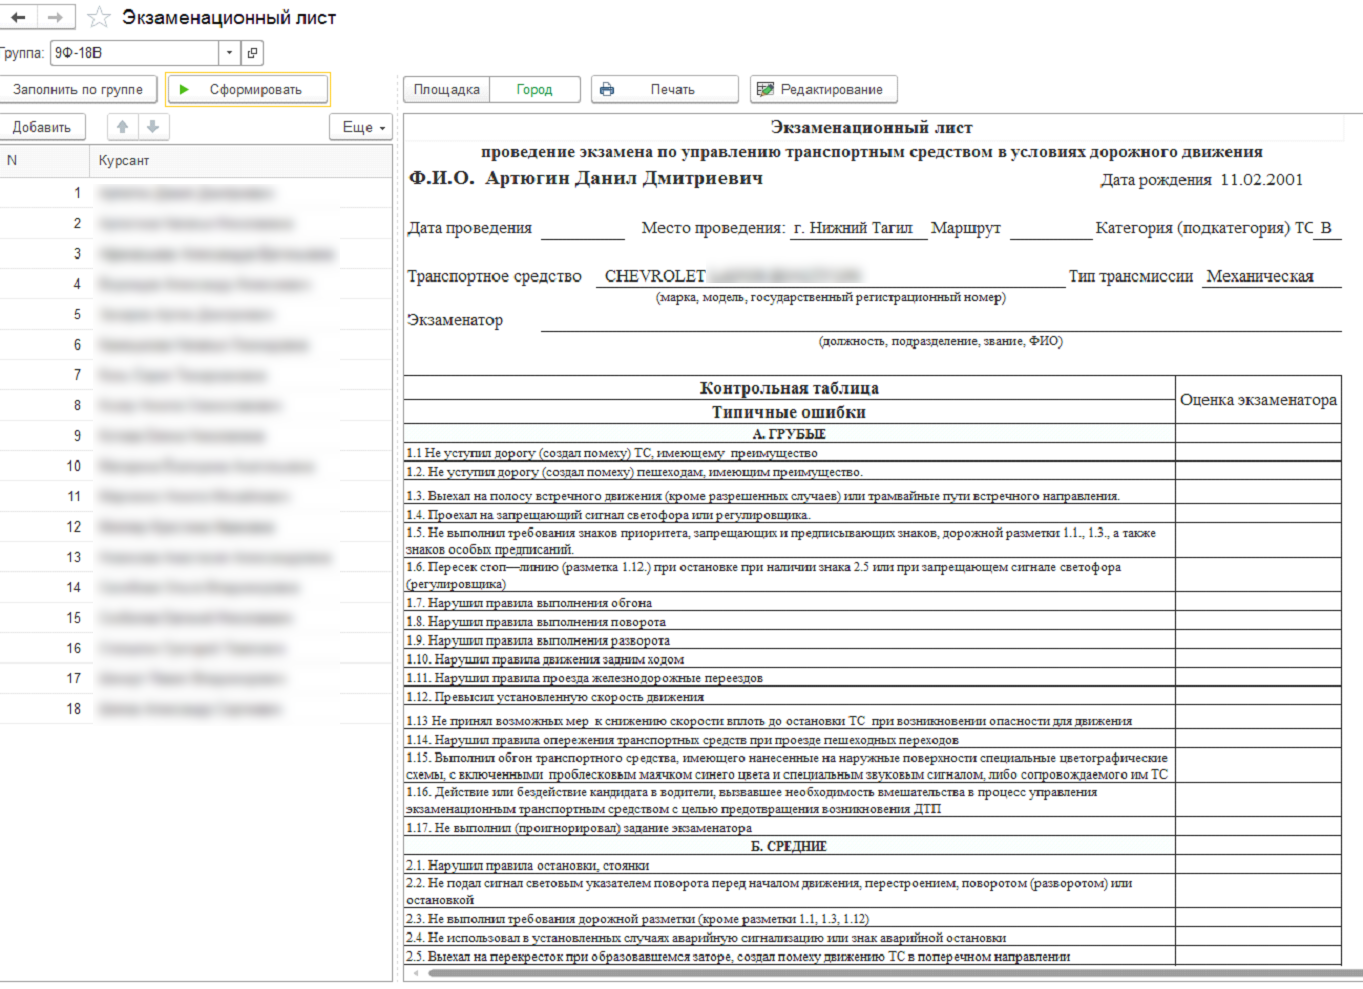1363x989 pixels.
Task: Click error row 2.4 аварийную сигнализацию
Action: click(x=789, y=938)
